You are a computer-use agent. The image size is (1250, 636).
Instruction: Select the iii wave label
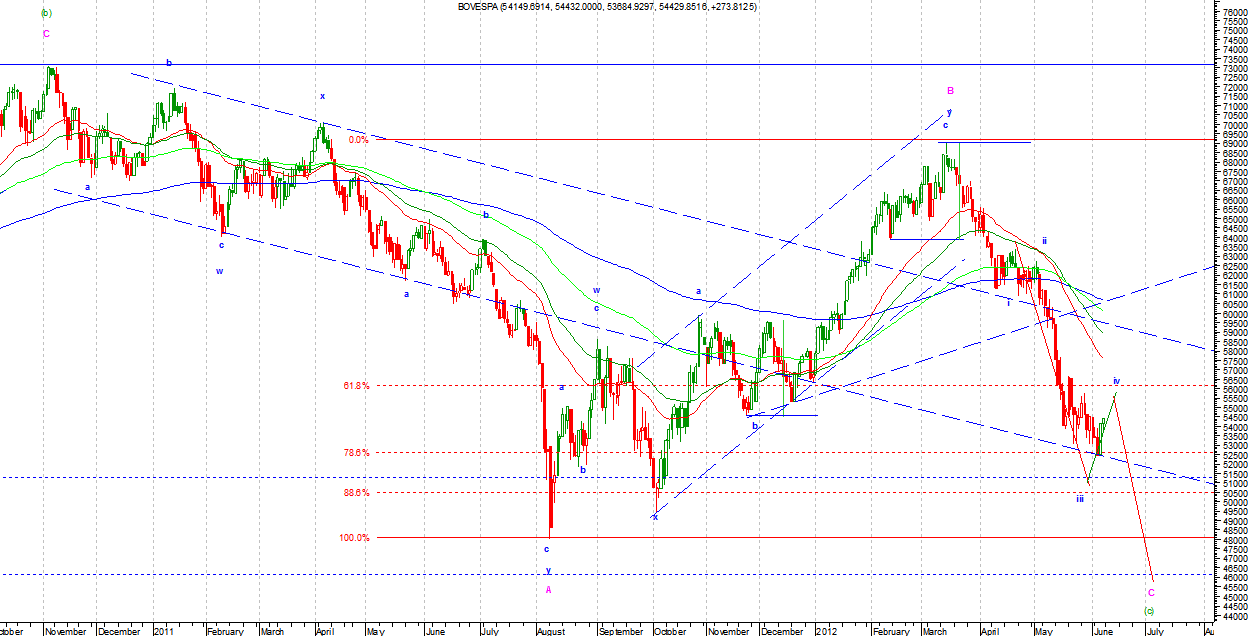pyautogui.click(x=1080, y=498)
